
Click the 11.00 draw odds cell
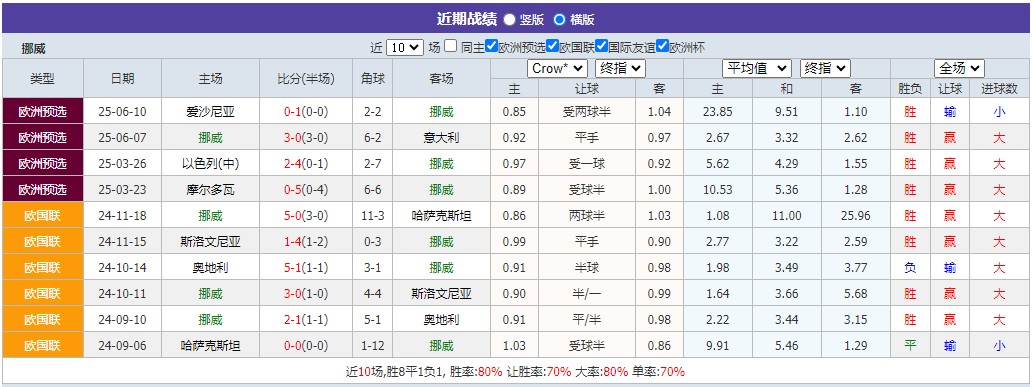(787, 216)
